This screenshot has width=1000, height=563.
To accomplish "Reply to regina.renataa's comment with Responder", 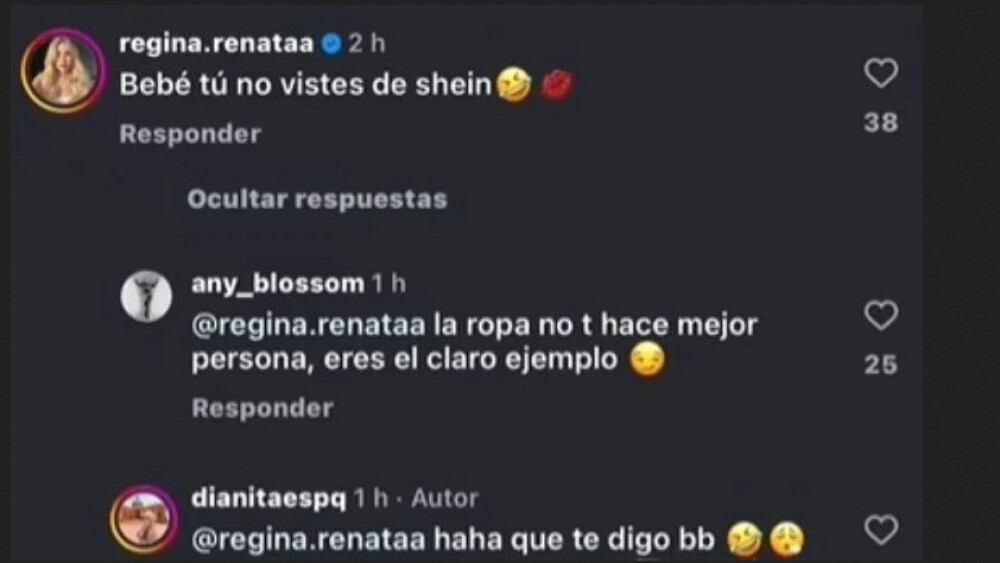I will coord(190,134).
